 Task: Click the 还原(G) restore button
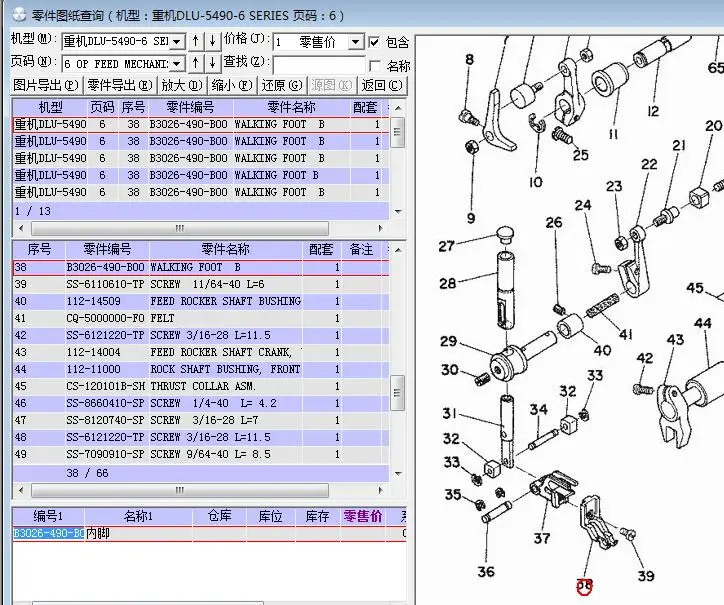pyautogui.click(x=282, y=85)
